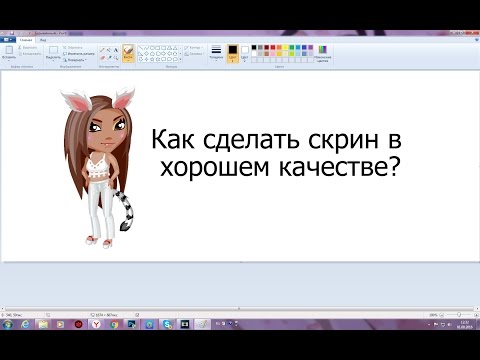Select the Text tool (letter A)
This screenshot has height=360, width=480.
pyautogui.click(x=116, y=50)
